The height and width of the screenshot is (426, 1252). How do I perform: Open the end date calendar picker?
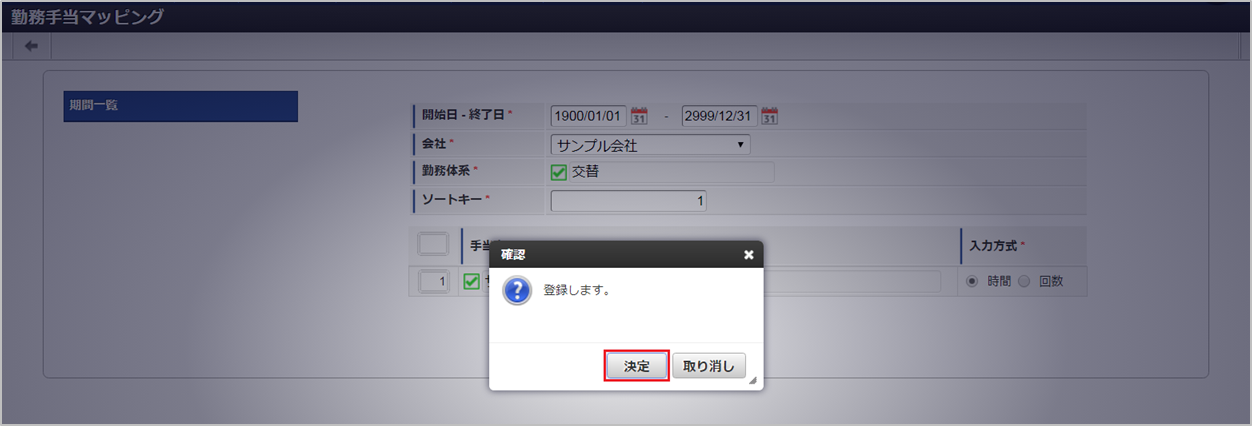(769, 116)
